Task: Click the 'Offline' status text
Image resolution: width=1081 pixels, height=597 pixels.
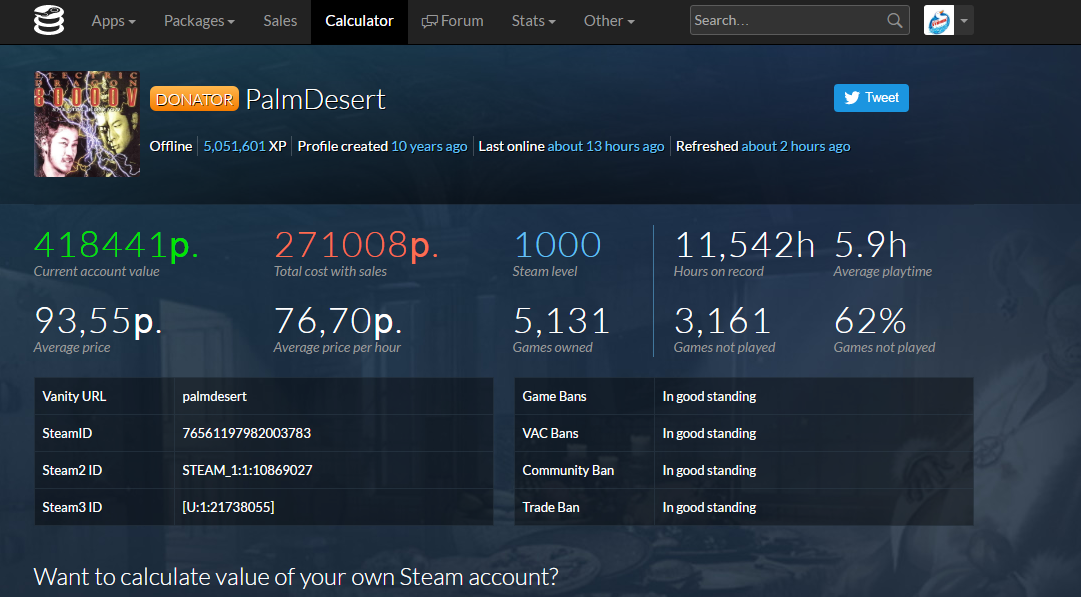Action: (x=171, y=146)
